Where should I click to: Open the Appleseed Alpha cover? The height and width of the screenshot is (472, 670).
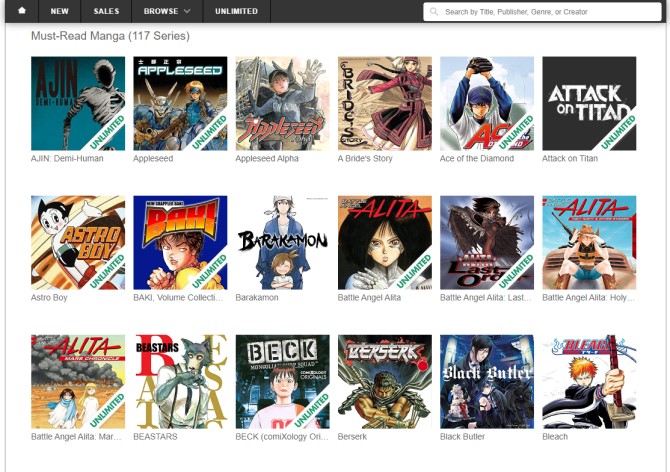coord(282,103)
